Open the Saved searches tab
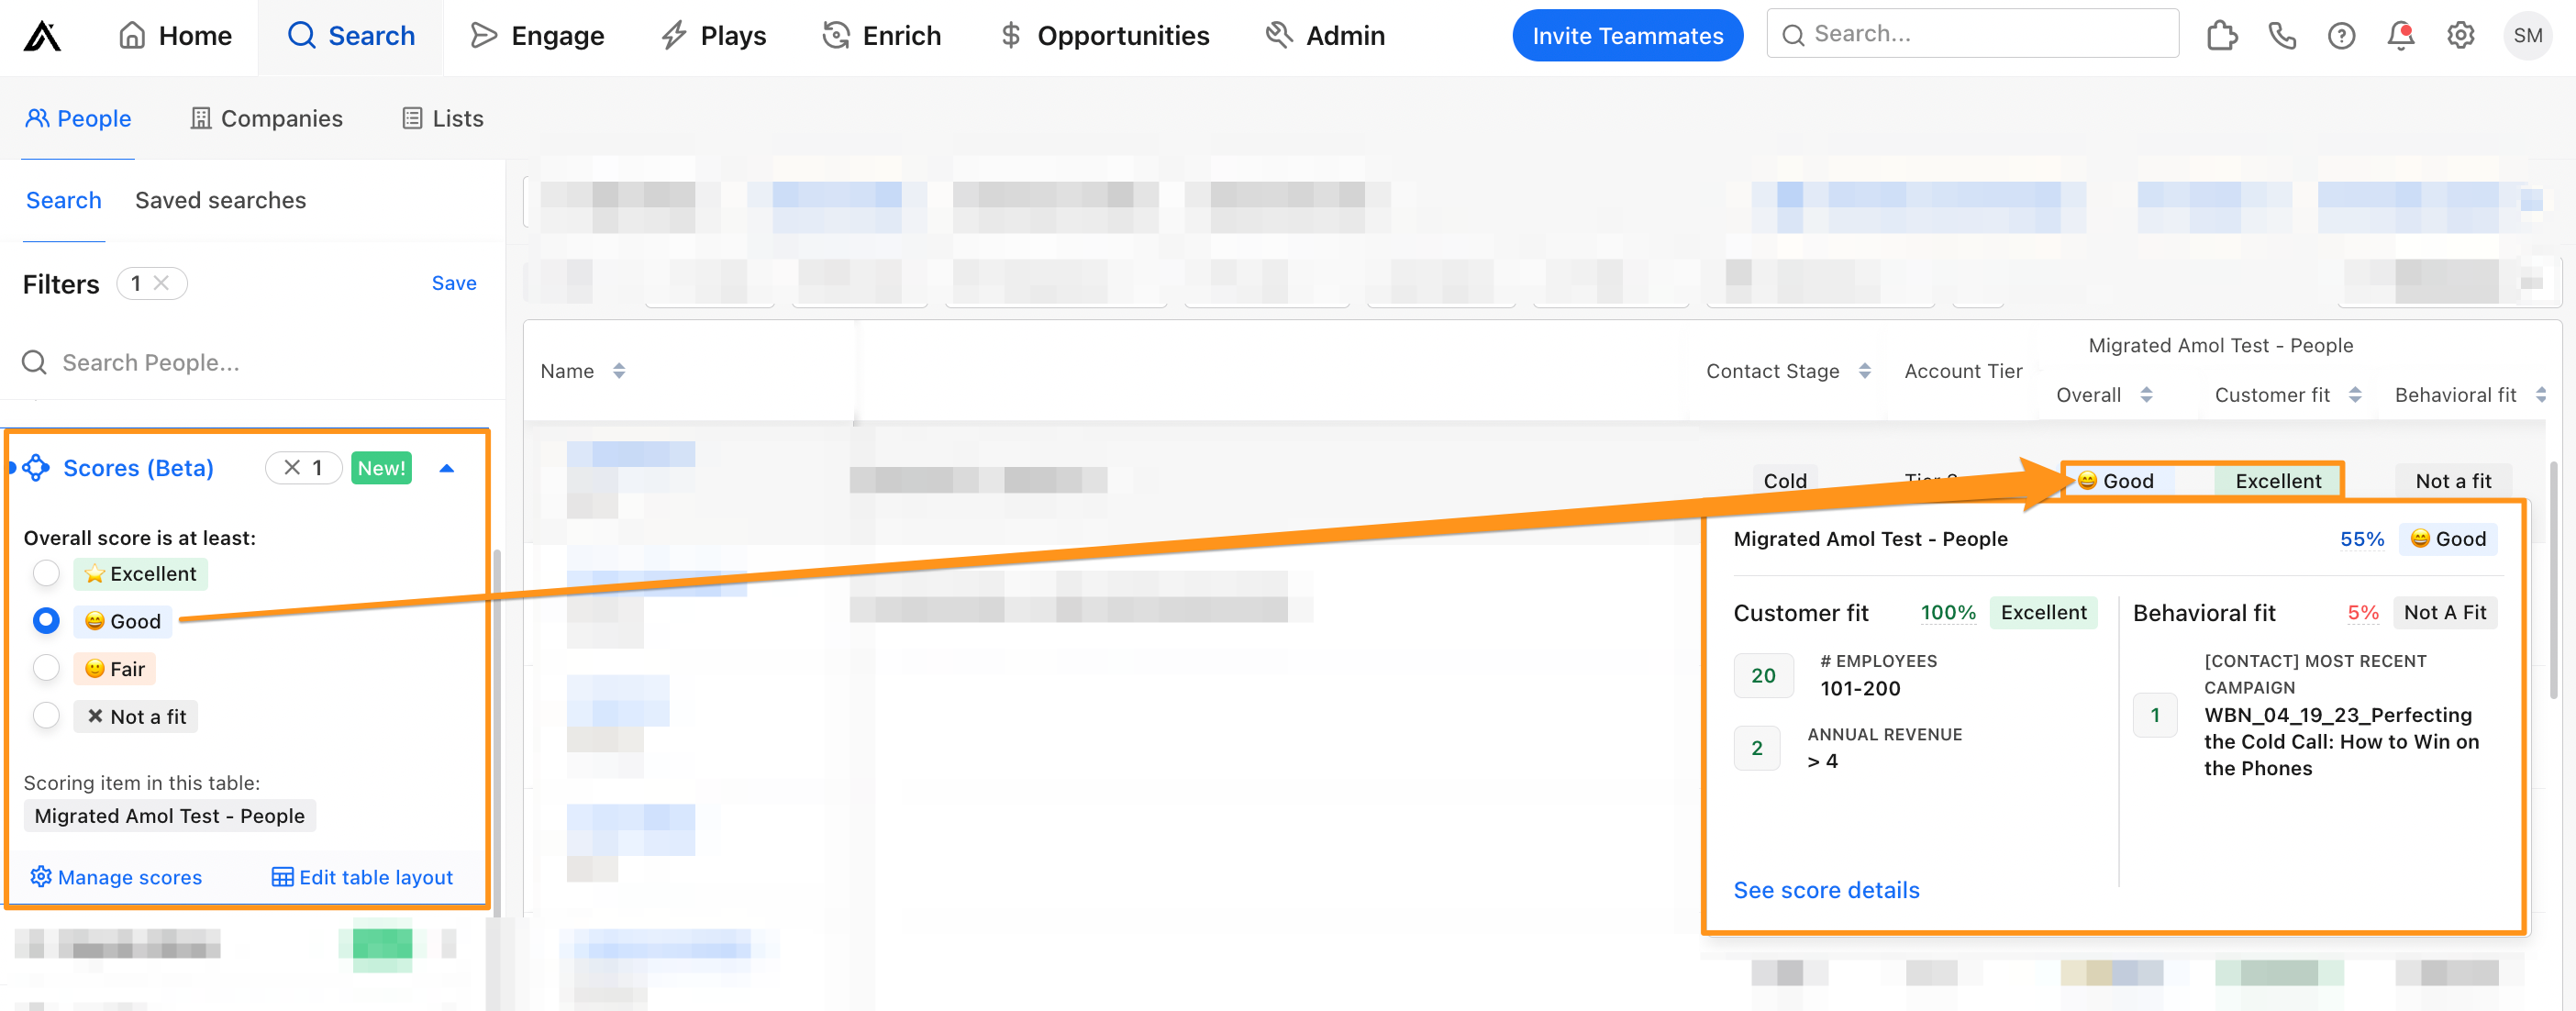 [x=220, y=200]
